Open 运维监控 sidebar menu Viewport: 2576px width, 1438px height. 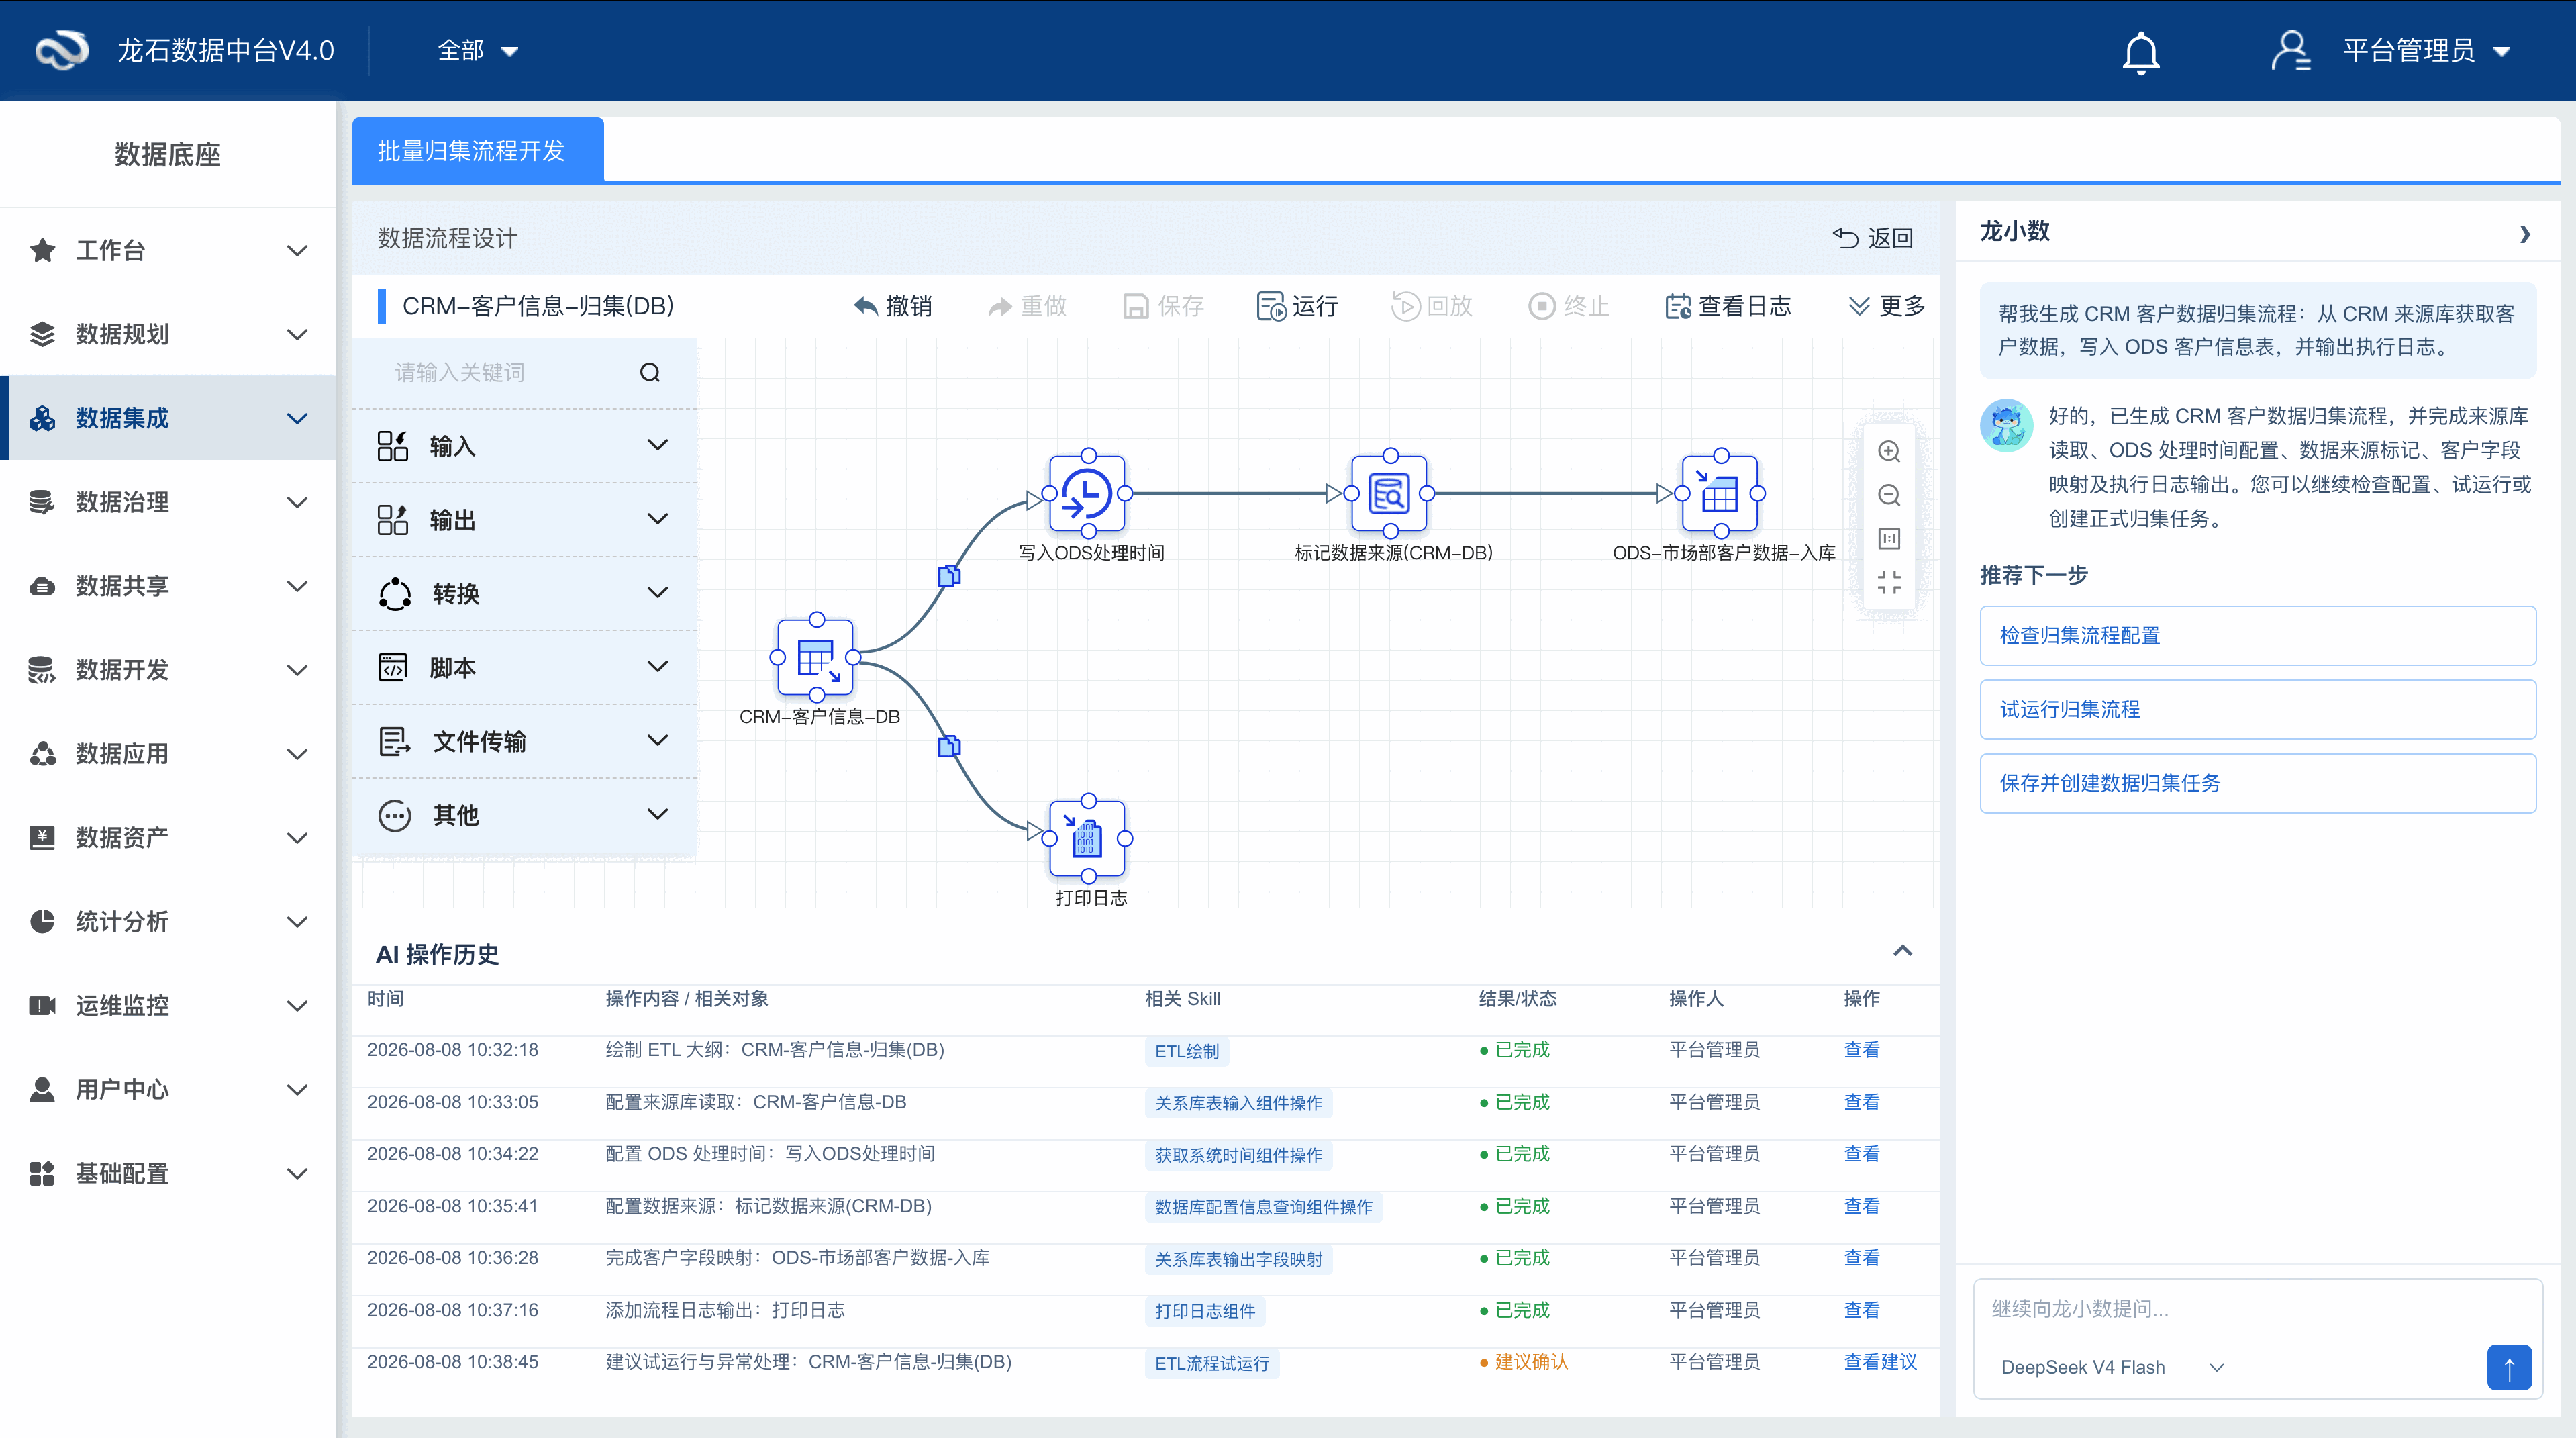(x=168, y=1006)
